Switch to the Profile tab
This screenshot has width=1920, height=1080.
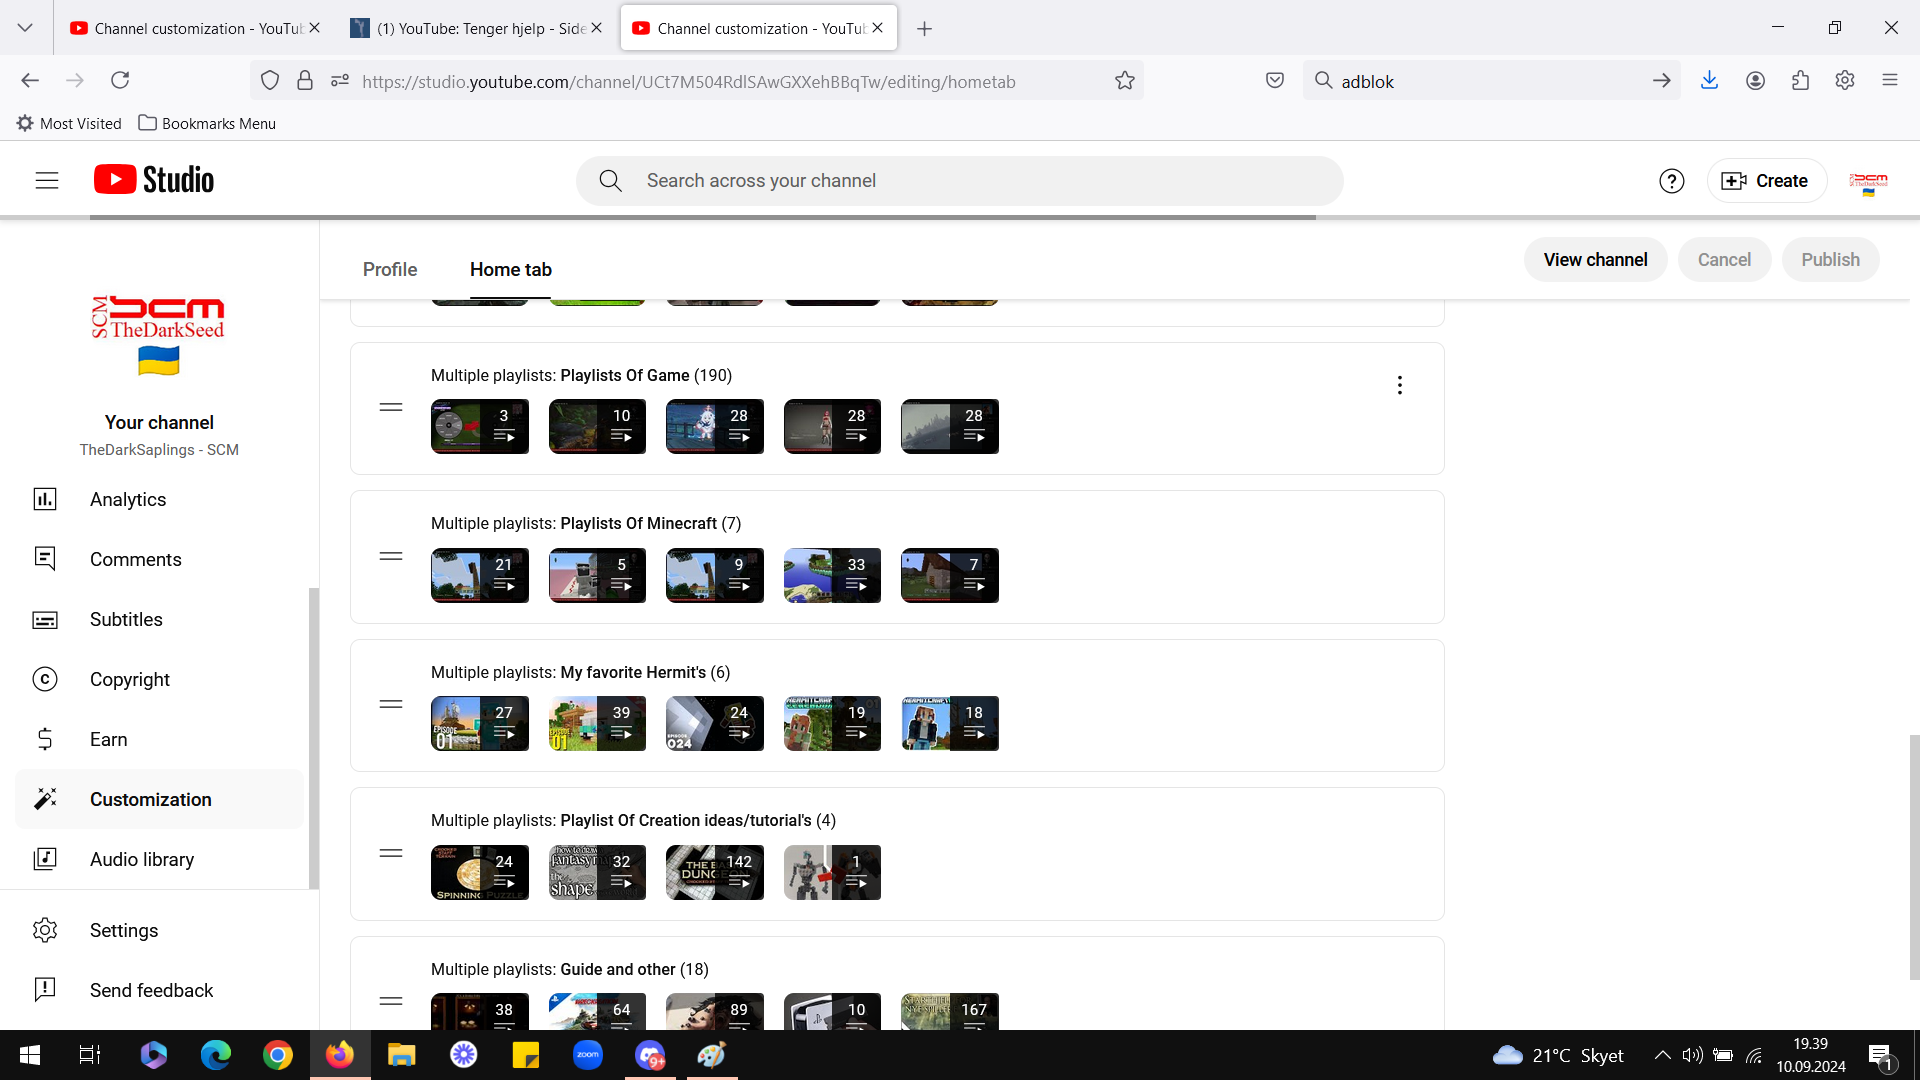390,269
